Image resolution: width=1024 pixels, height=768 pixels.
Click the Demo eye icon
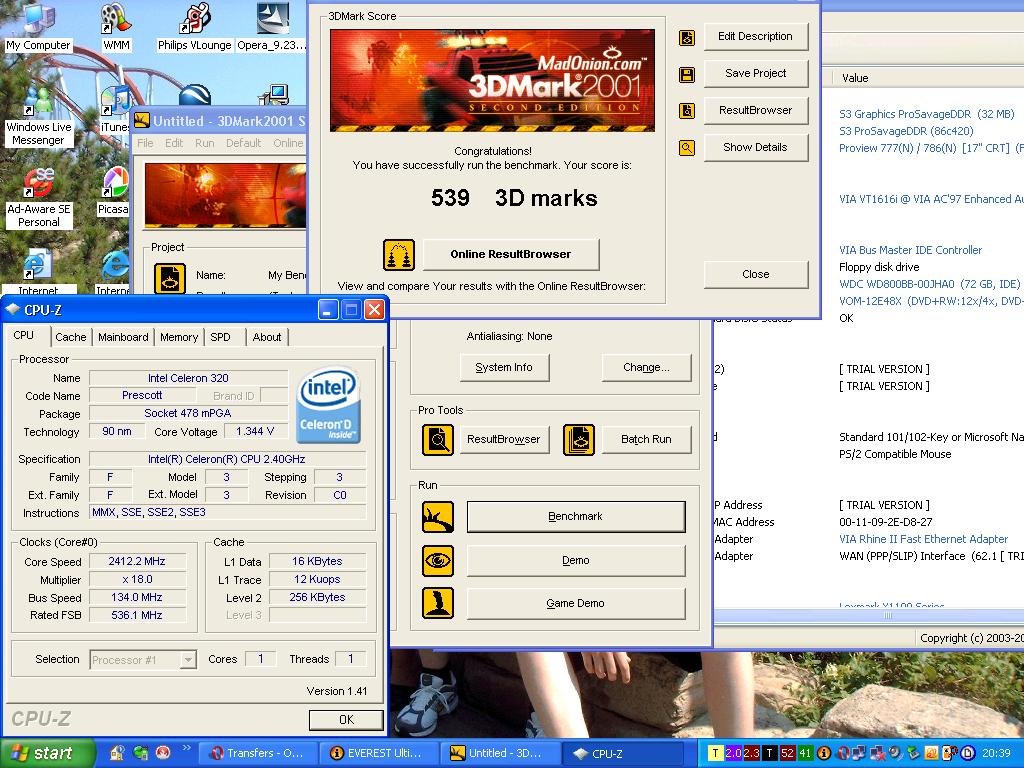[438, 560]
